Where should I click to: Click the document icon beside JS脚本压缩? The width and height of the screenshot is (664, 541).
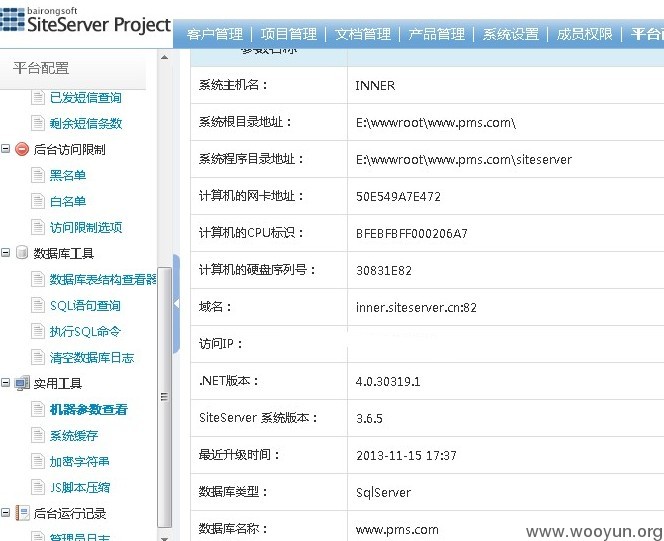38,487
